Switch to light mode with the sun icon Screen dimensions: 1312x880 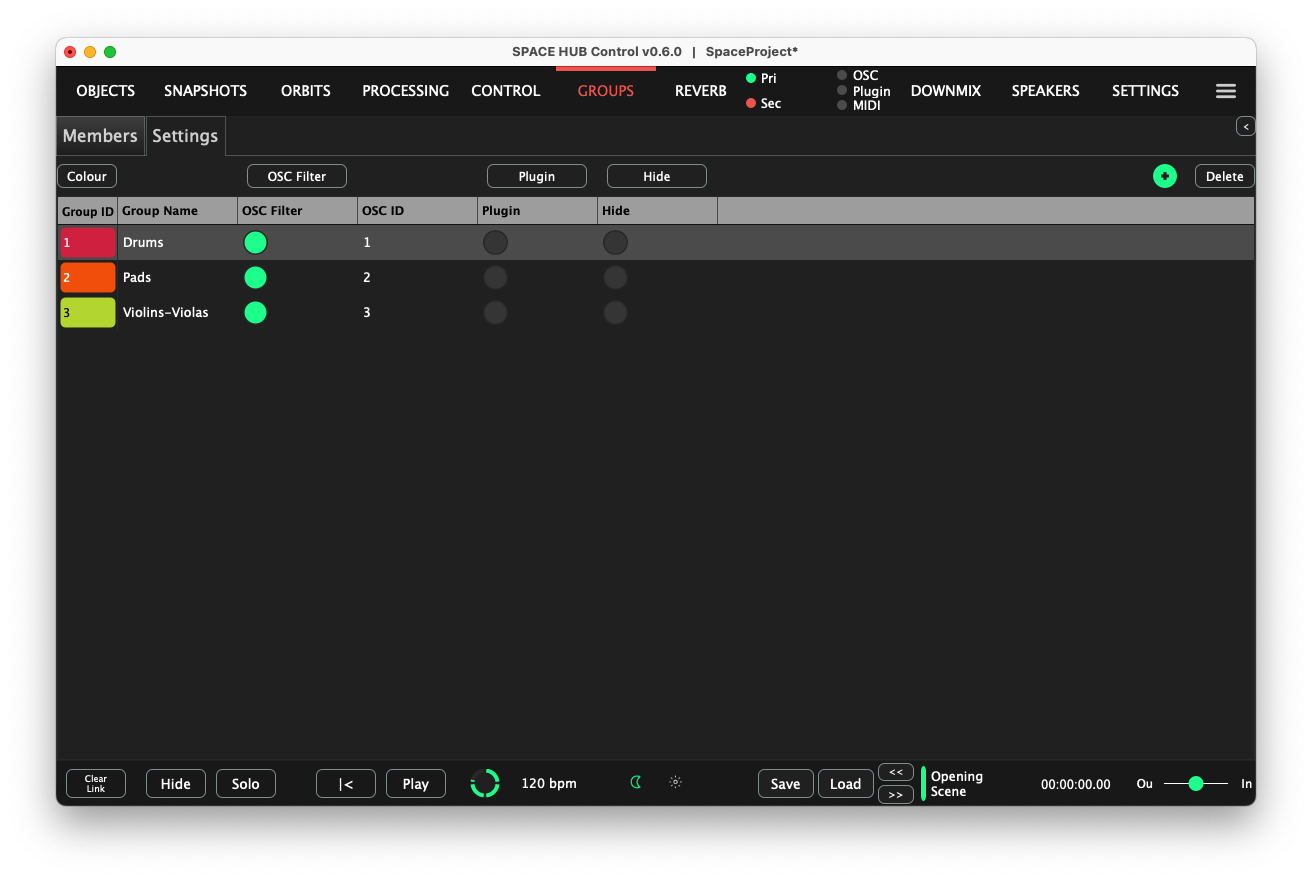(x=675, y=783)
